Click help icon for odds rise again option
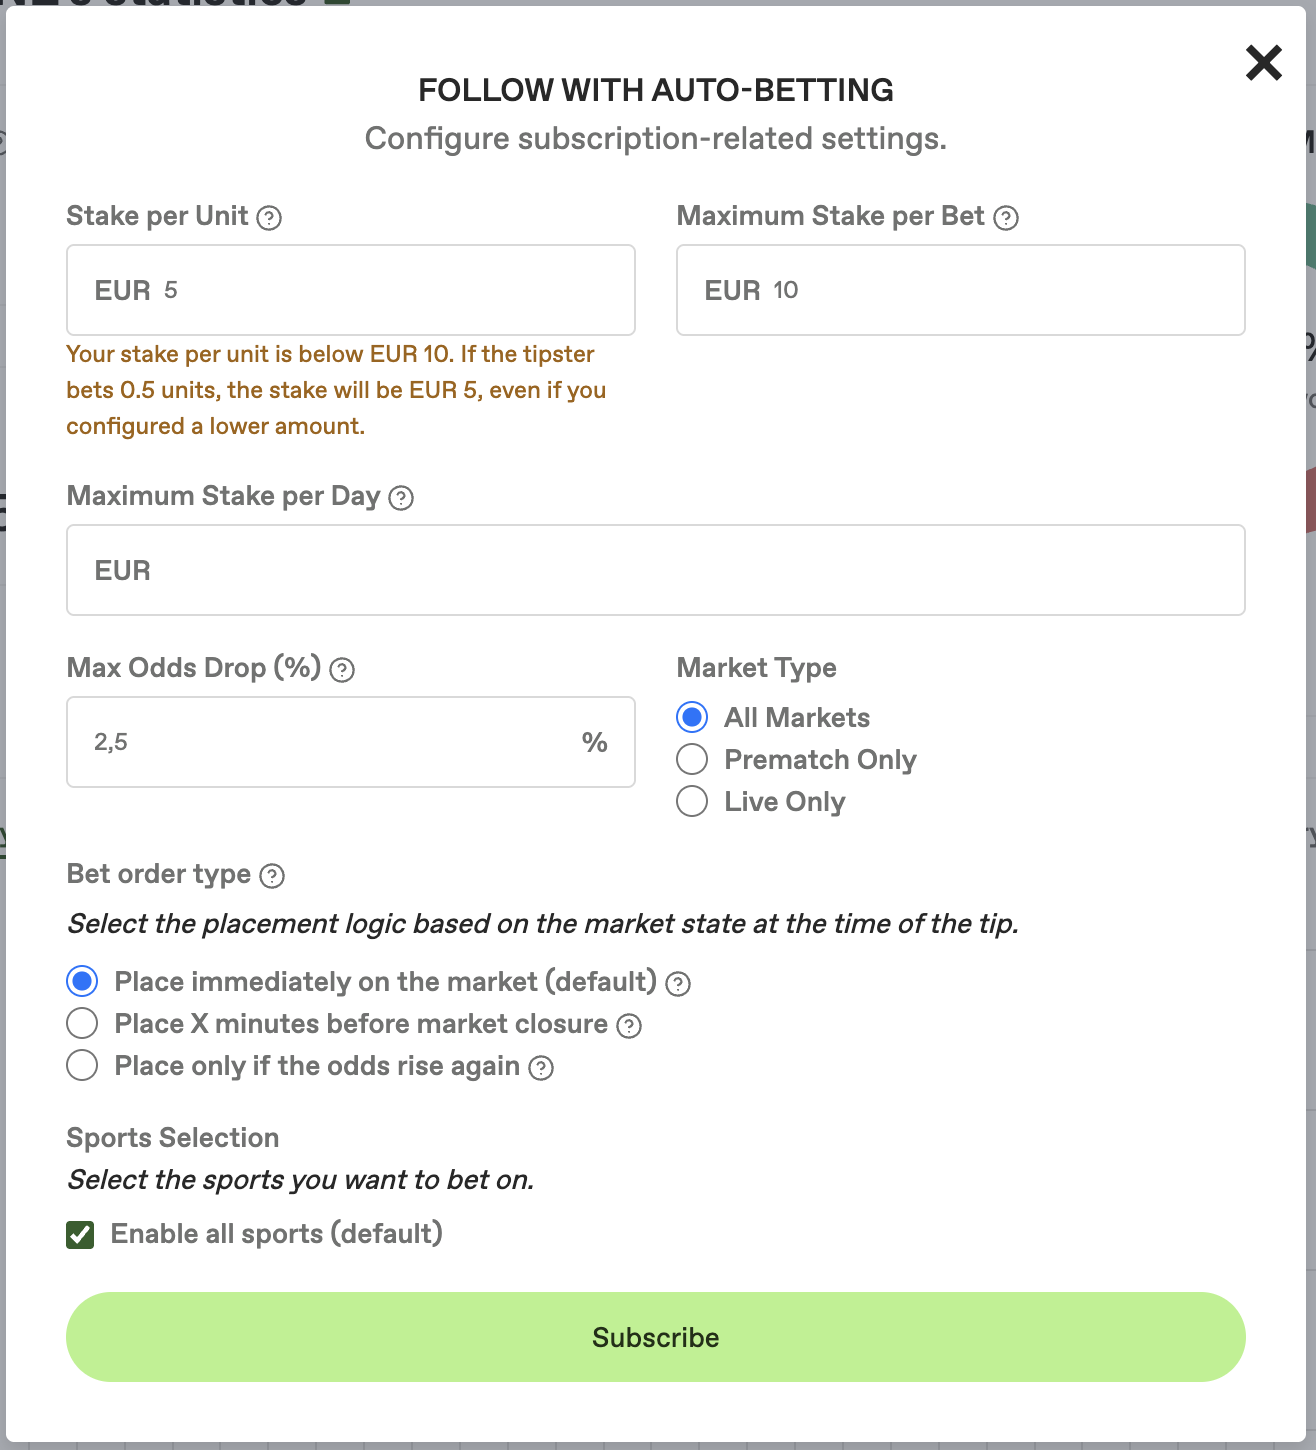Screen dimensions: 1316x1450 (x=541, y=1068)
